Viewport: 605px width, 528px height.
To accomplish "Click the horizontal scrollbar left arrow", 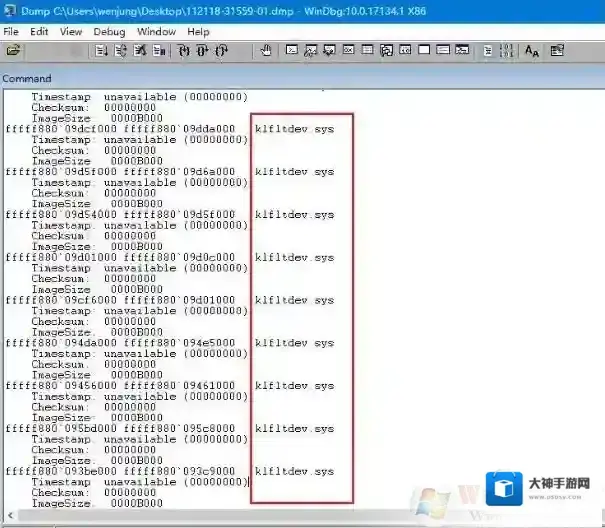I will (x=10, y=515).
